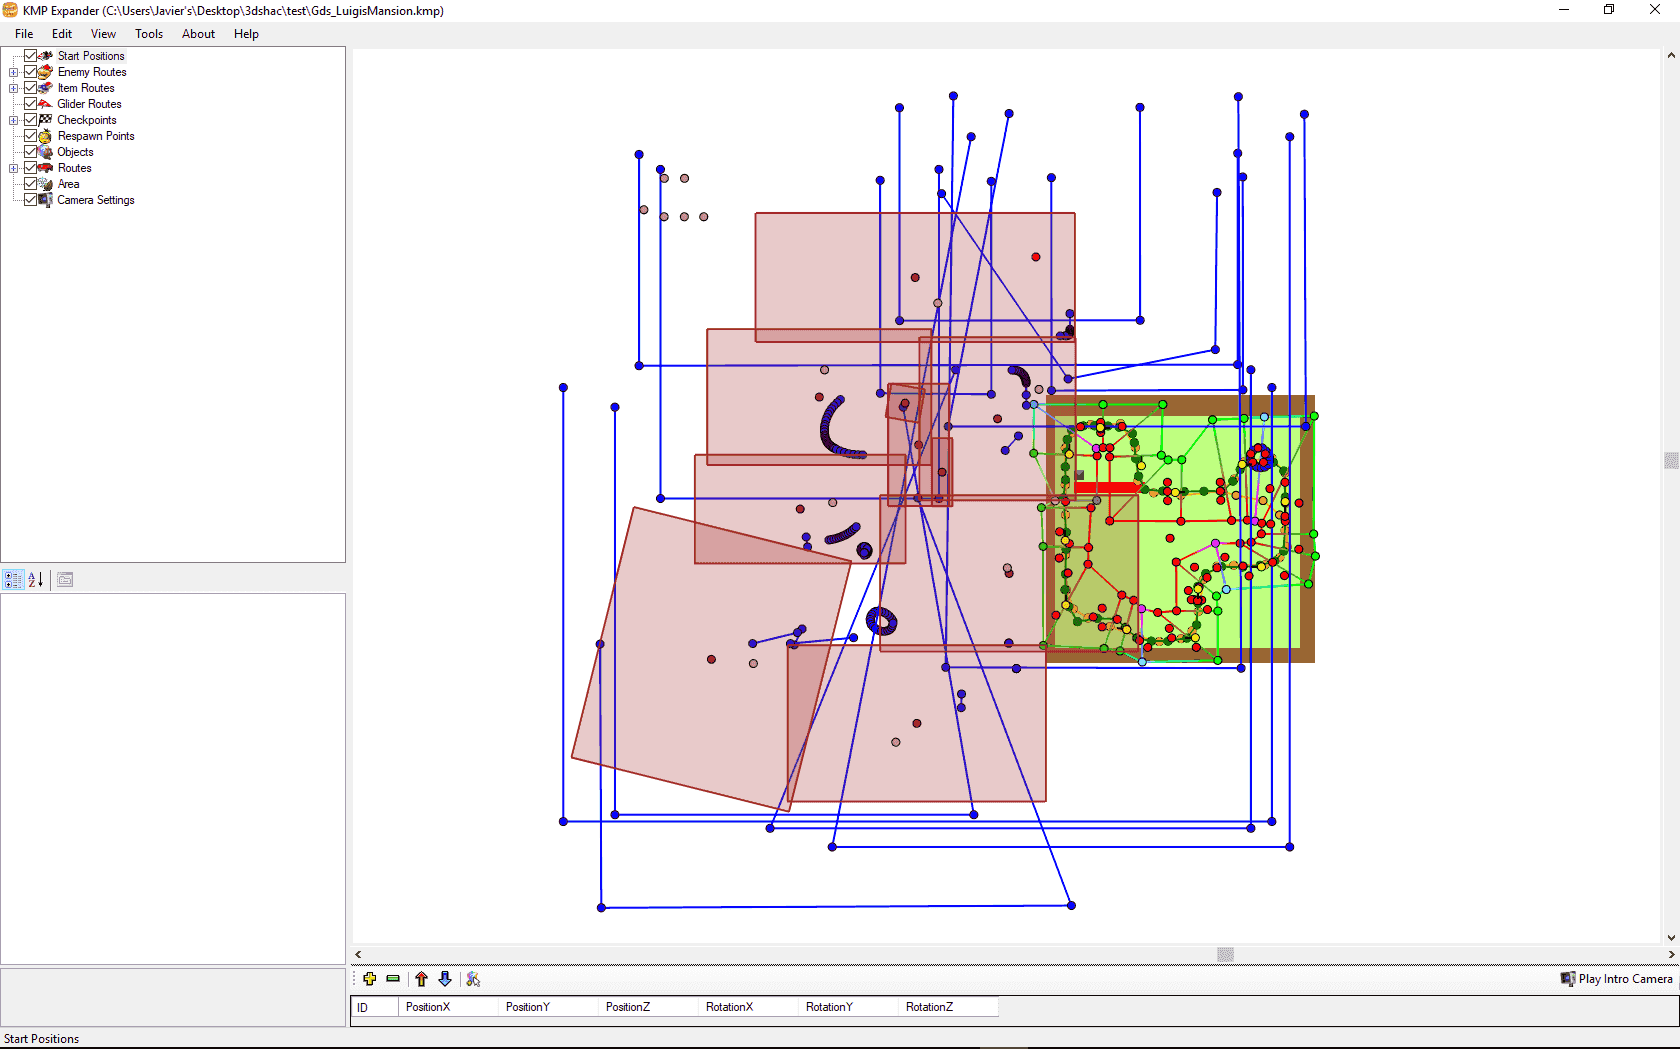Click the ID column header
Image resolution: width=1680 pixels, height=1049 pixels.
(375, 1007)
